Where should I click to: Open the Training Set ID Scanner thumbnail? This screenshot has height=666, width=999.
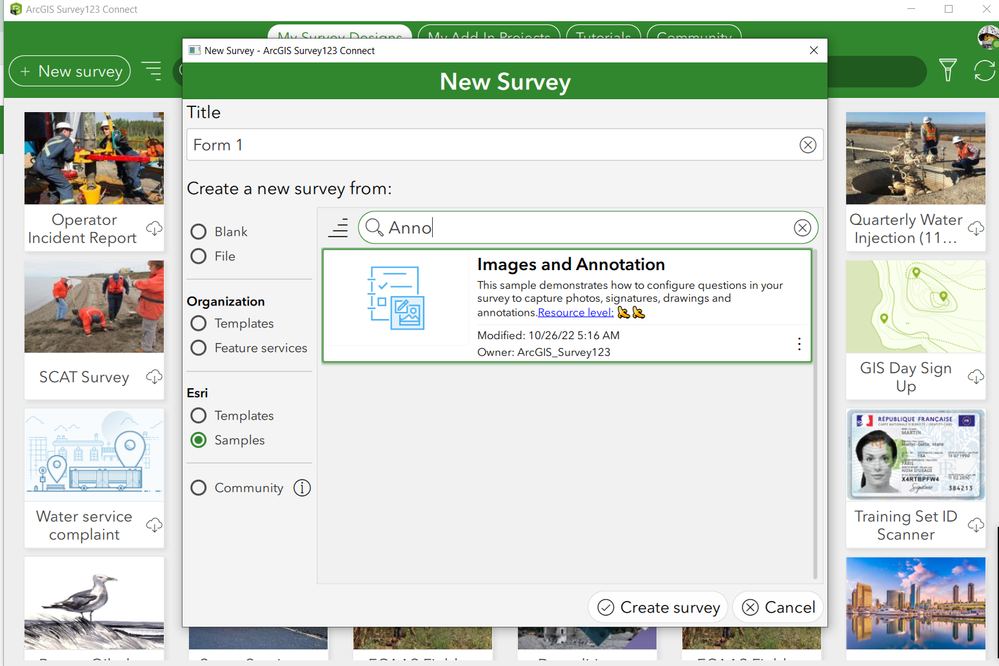(x=916, y=455)
